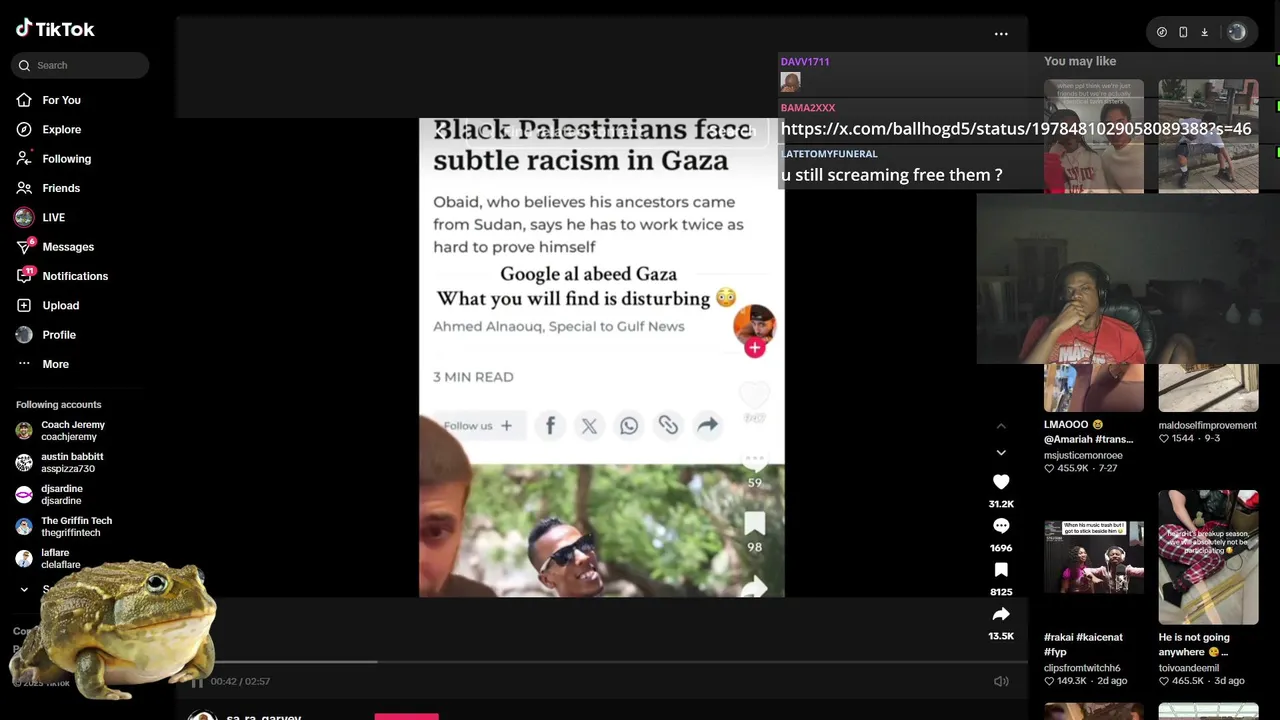Image resolution: width=1280 pixels, height=720 pixels.
Task: Share the video with 13.5K shares
Action: pos(1001,614)
